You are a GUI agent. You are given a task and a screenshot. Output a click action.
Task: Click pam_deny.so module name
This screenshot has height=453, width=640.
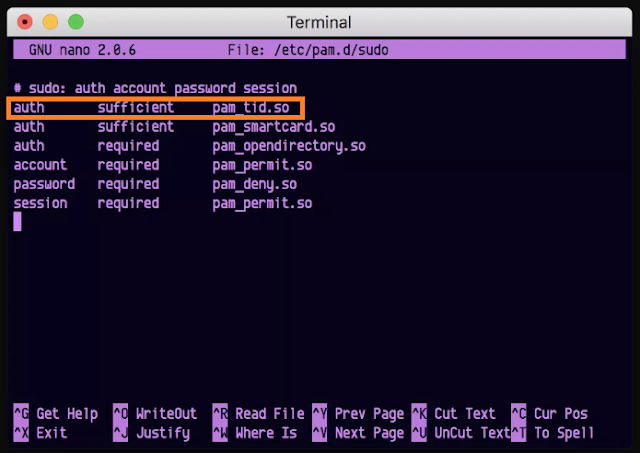click(254, 184)
